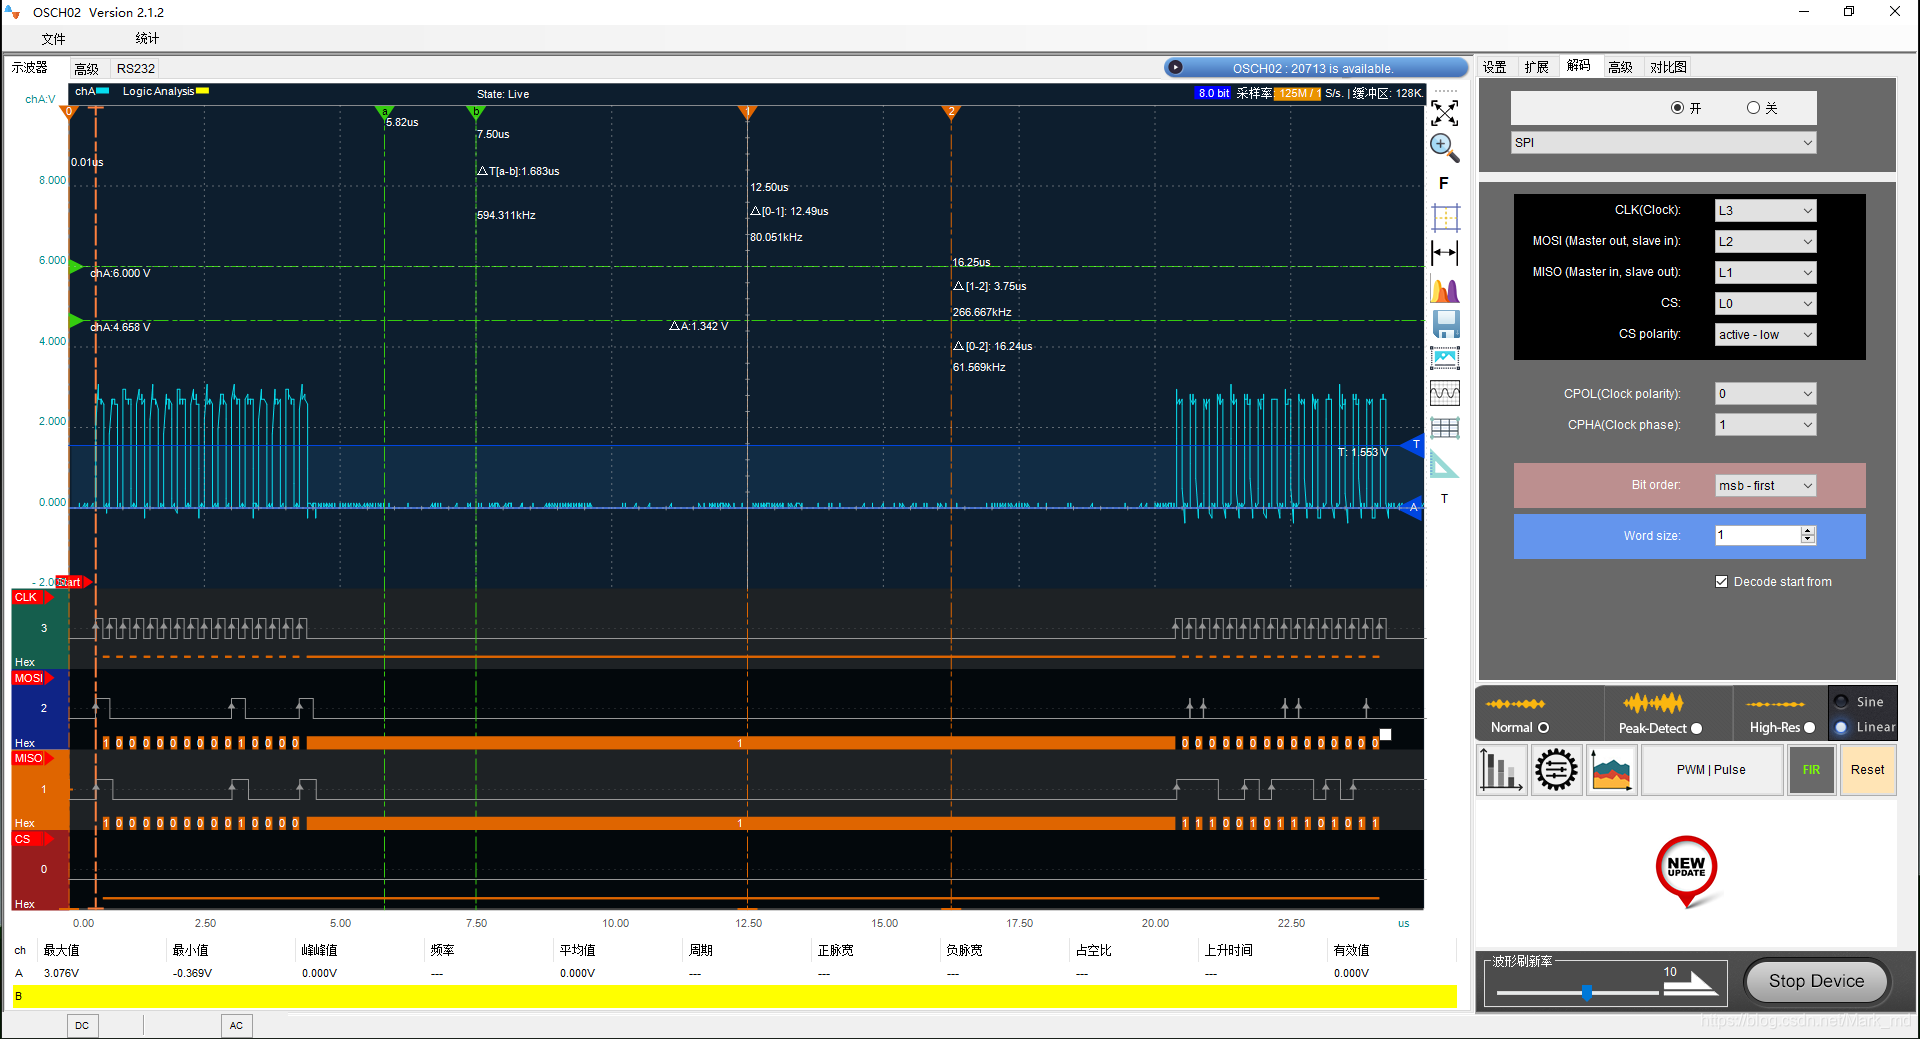This screenshot has height=1039, width=1920.
Task: Open the MISO L1 channel dropdown
Action: [x=1765, y=273]
